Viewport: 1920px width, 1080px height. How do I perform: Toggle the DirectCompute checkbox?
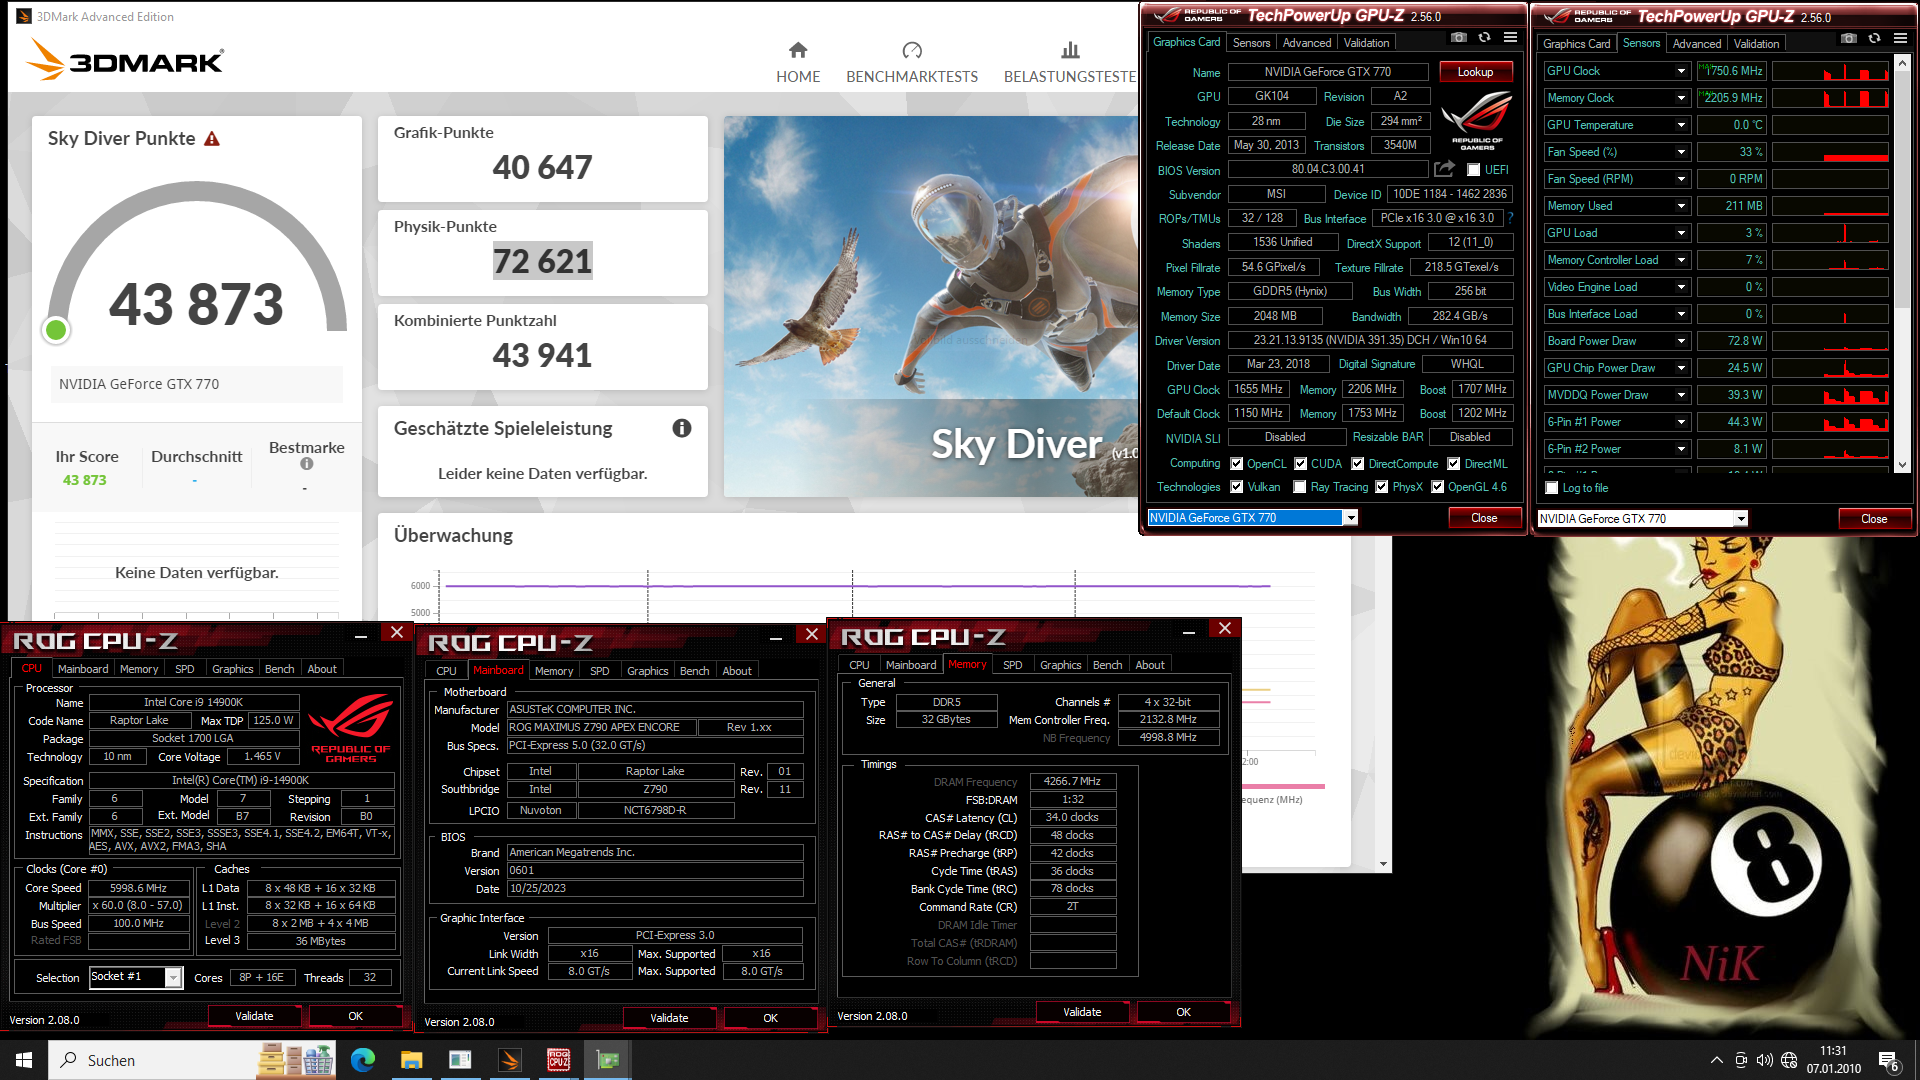coord(1358,464)
